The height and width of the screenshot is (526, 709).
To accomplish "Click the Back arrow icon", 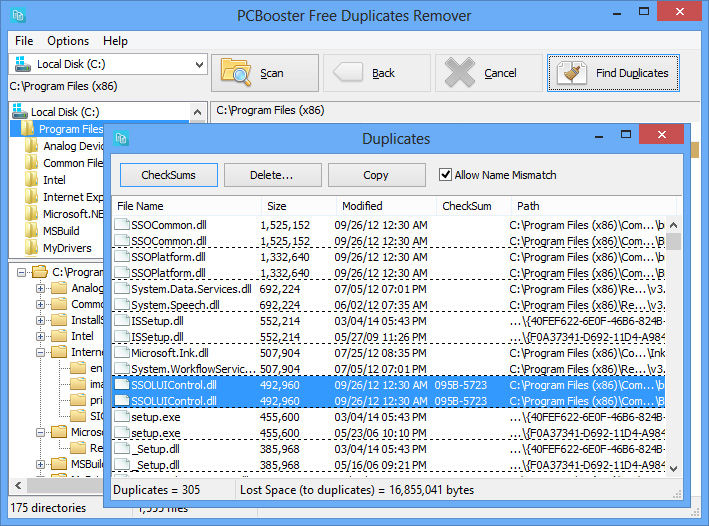I will (x=347, y=72).
